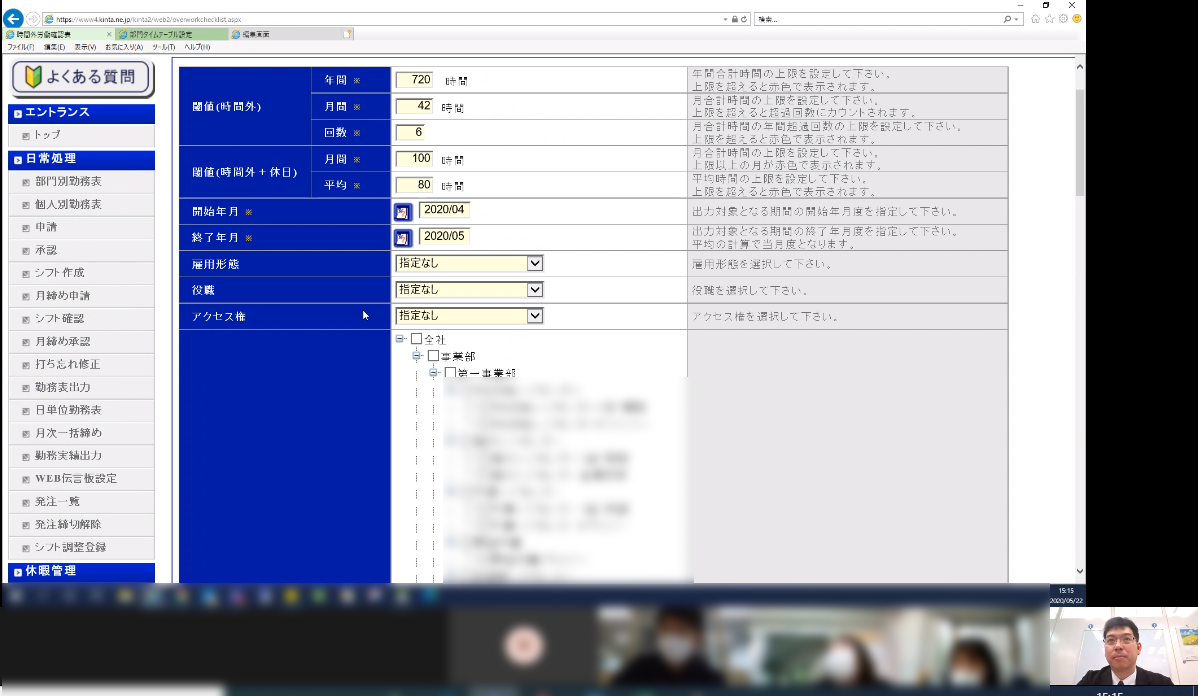The image size is (1198, 696).
Task: Open calendar icon for 終了年月
Action: coord(403,238)
